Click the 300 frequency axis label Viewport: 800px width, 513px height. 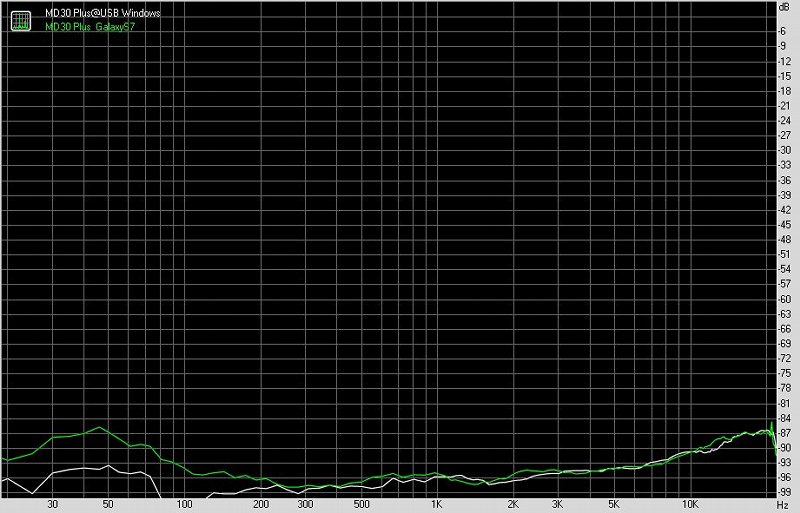pos(304,504)
